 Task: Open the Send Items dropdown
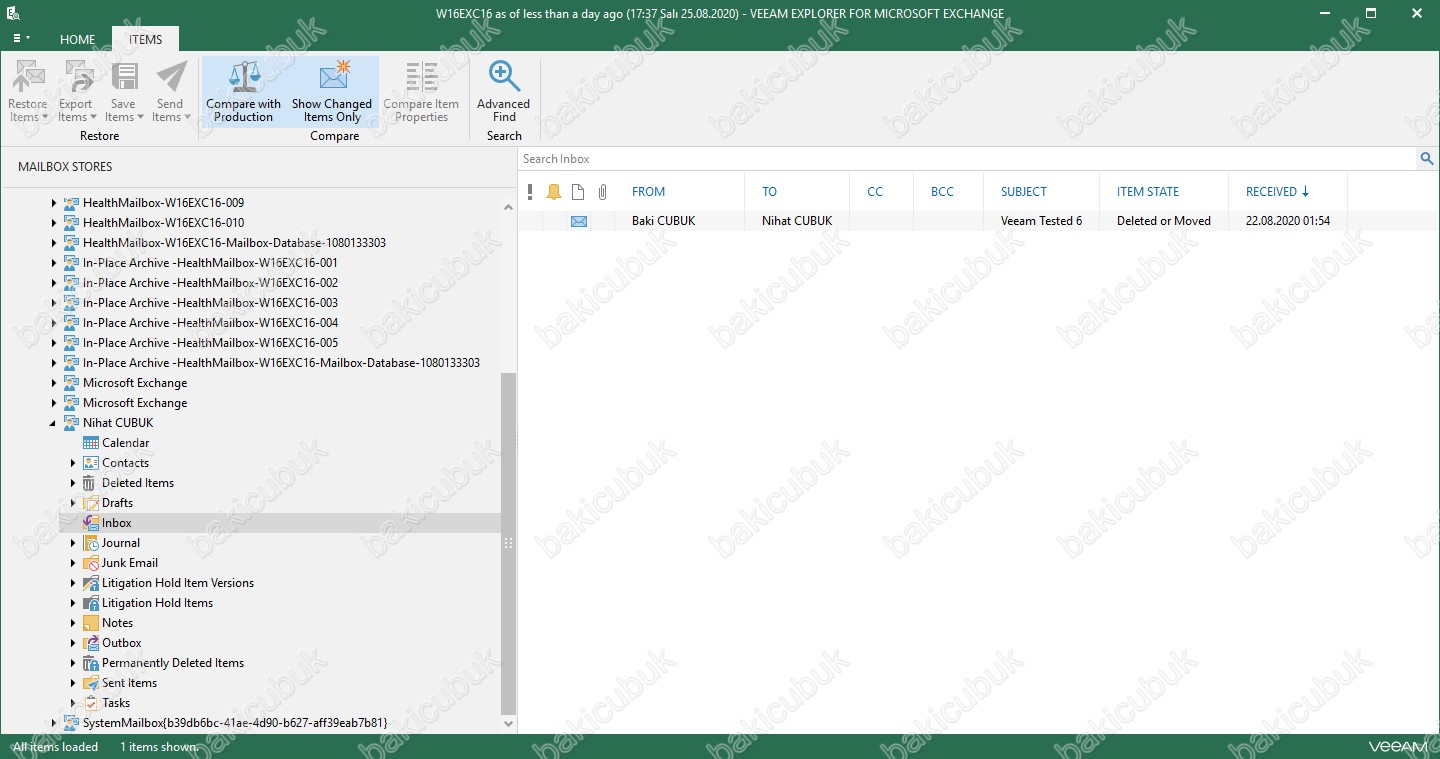(170, 91)
